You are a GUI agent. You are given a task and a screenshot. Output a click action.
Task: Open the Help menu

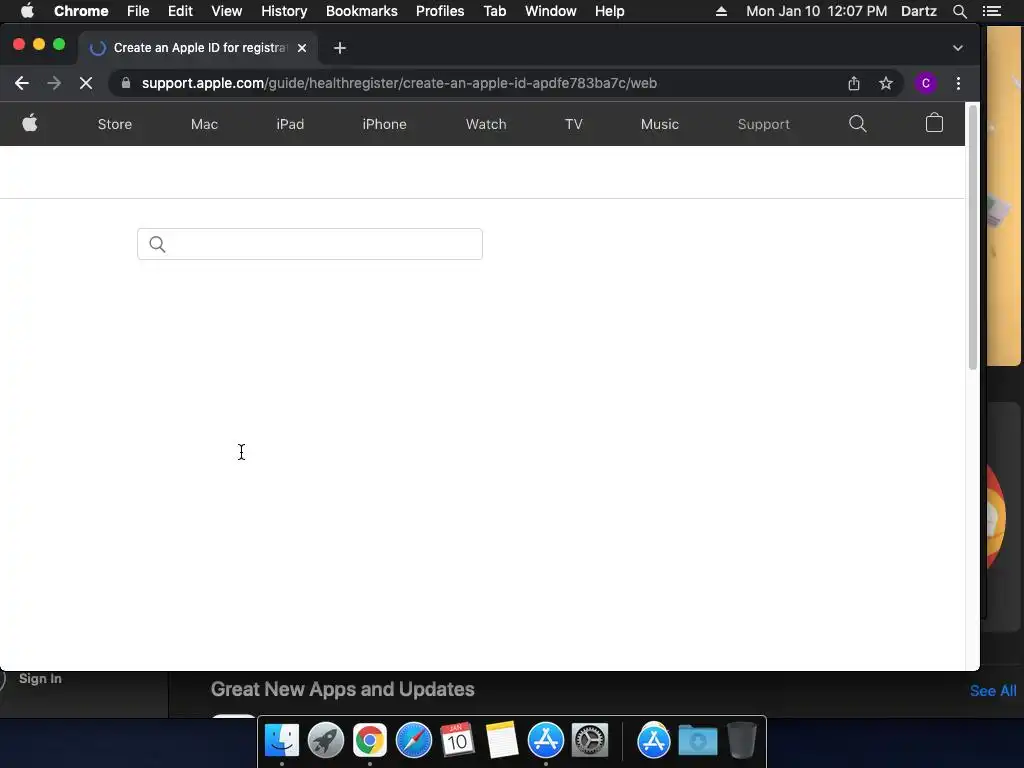[x=609, y=11]
